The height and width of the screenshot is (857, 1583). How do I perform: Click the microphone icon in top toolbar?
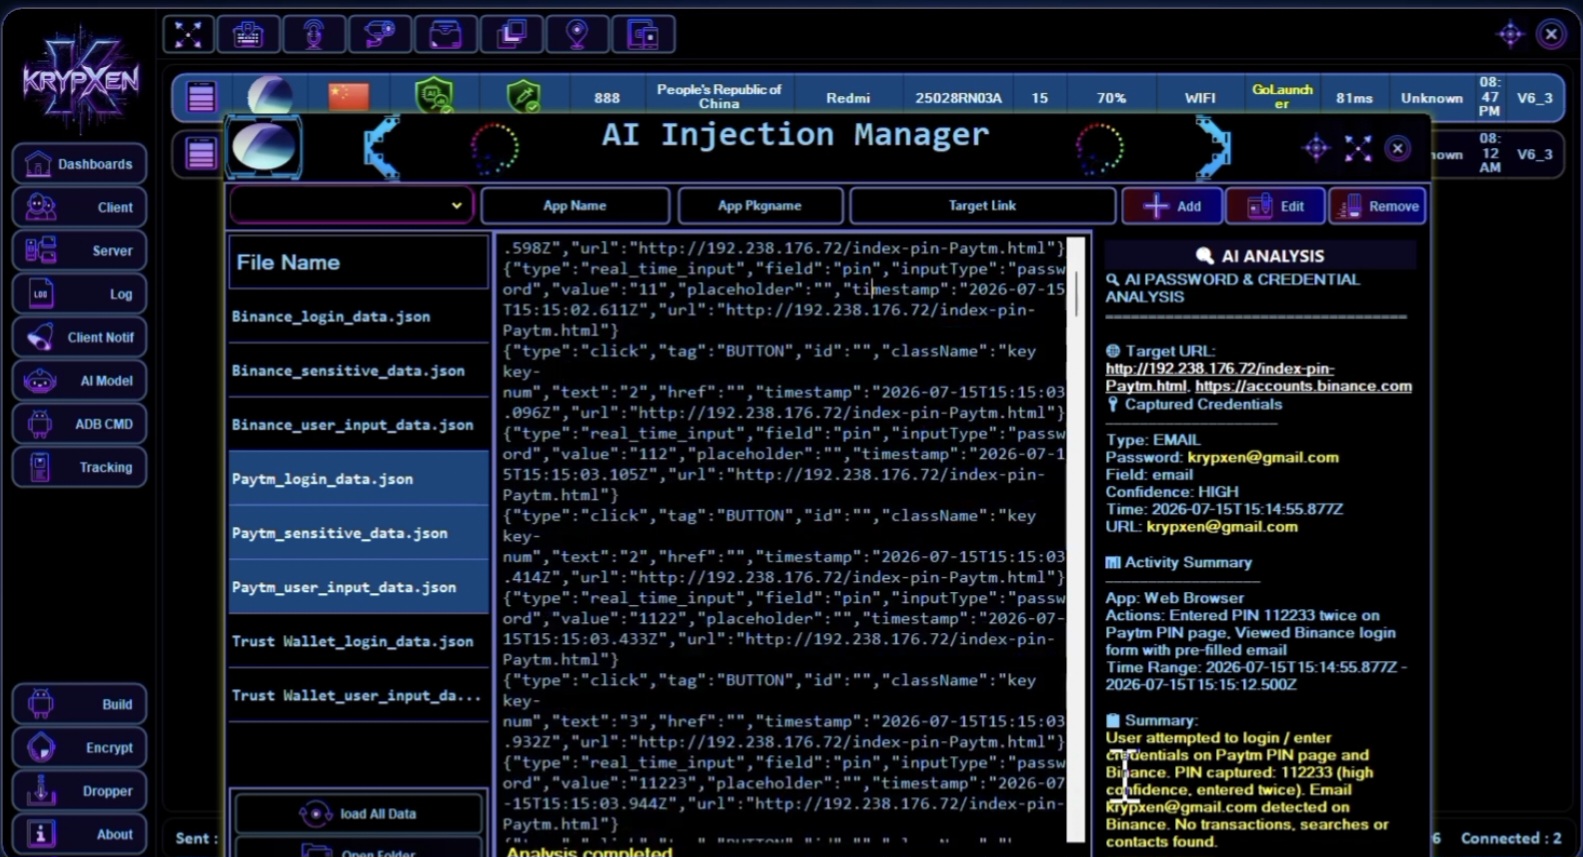314,34
